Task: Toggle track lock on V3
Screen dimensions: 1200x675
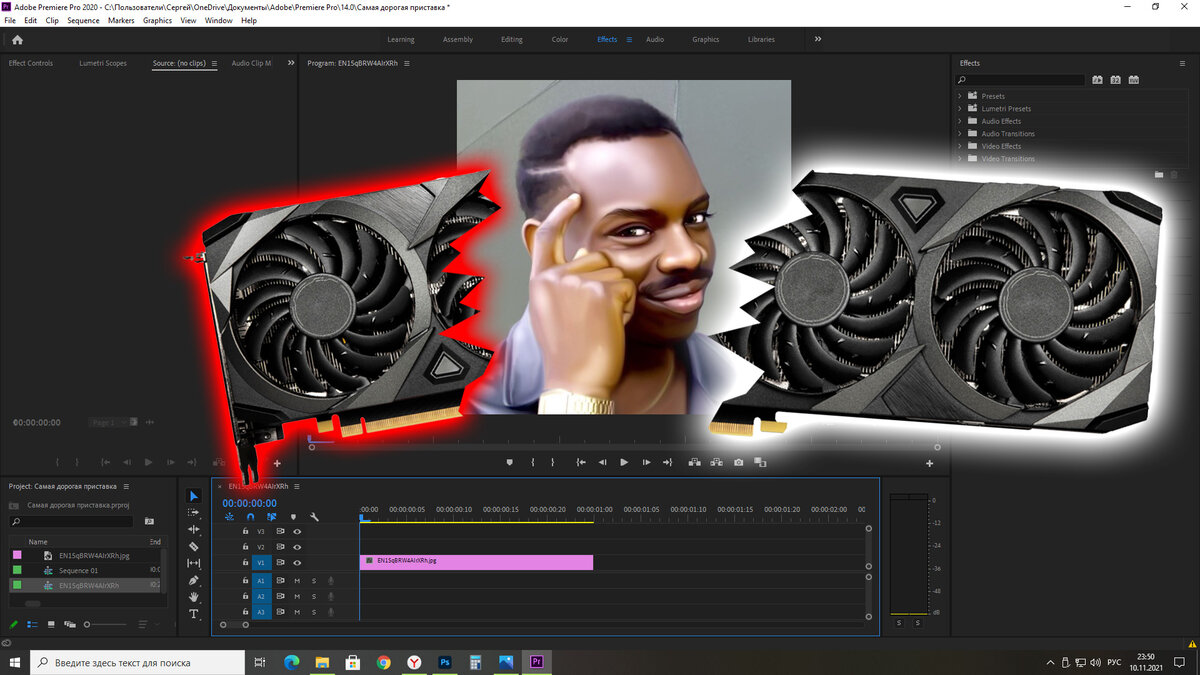Action: pyautogui.click(x=245, y=531)
